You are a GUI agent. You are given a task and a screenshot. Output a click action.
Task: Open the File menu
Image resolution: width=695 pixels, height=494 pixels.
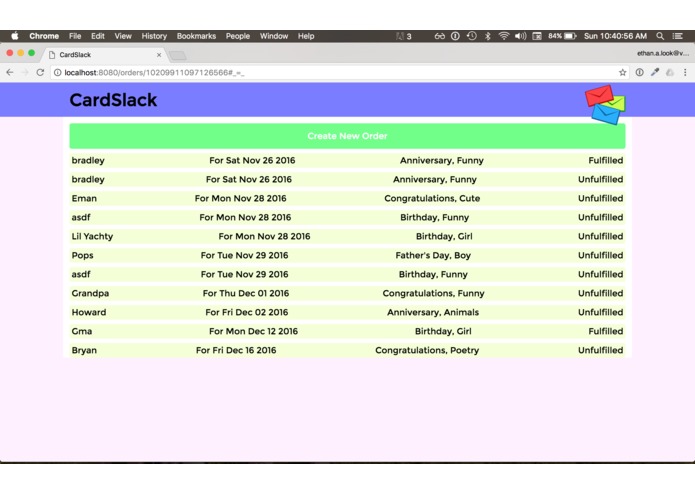tap(75, 36)
